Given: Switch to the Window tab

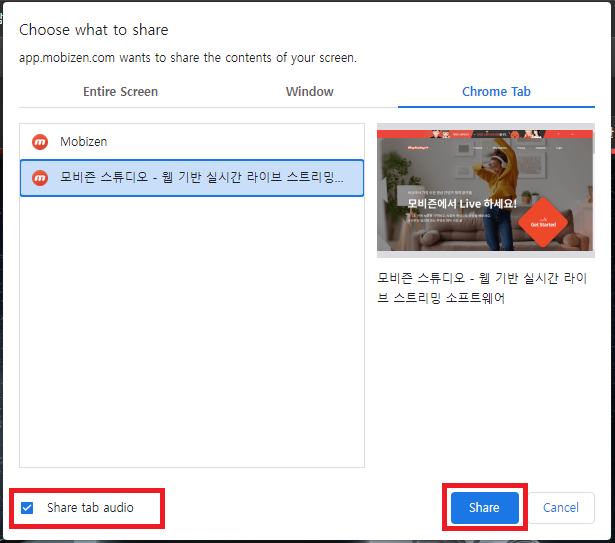Looking at the screenshot, I should 309,91.
